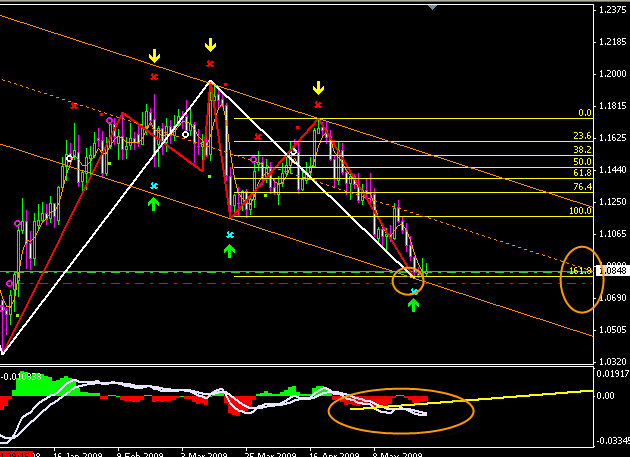This screenshot has width=630, height=457.
Task: Click green up arrow below the Fibonacci 100.0 low
Action: click(229, 251)
